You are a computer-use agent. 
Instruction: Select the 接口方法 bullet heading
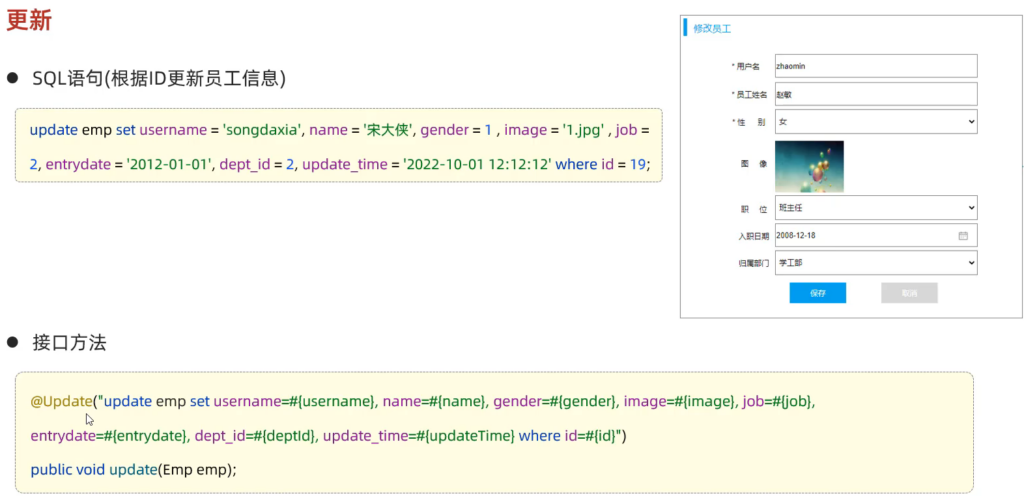pos(69,343)
